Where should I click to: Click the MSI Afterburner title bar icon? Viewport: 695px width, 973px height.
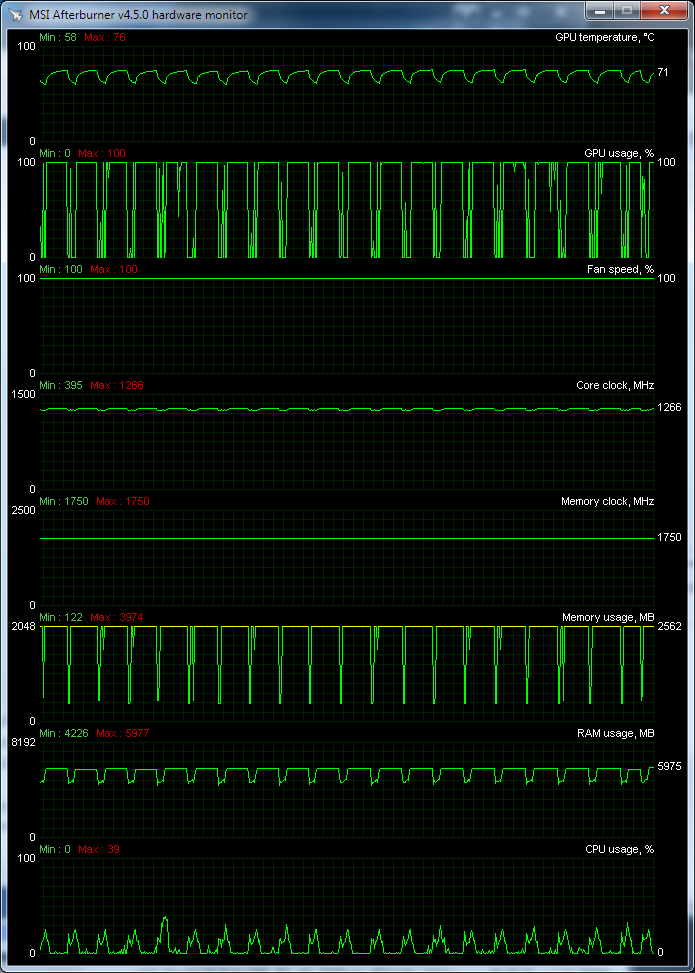pos(14,14)
